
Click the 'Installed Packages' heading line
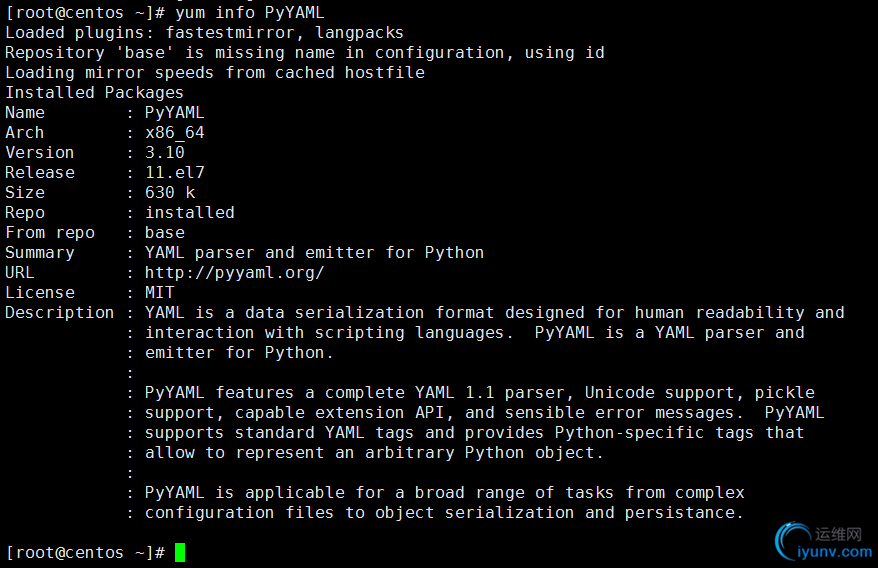[x=94, y=92]
